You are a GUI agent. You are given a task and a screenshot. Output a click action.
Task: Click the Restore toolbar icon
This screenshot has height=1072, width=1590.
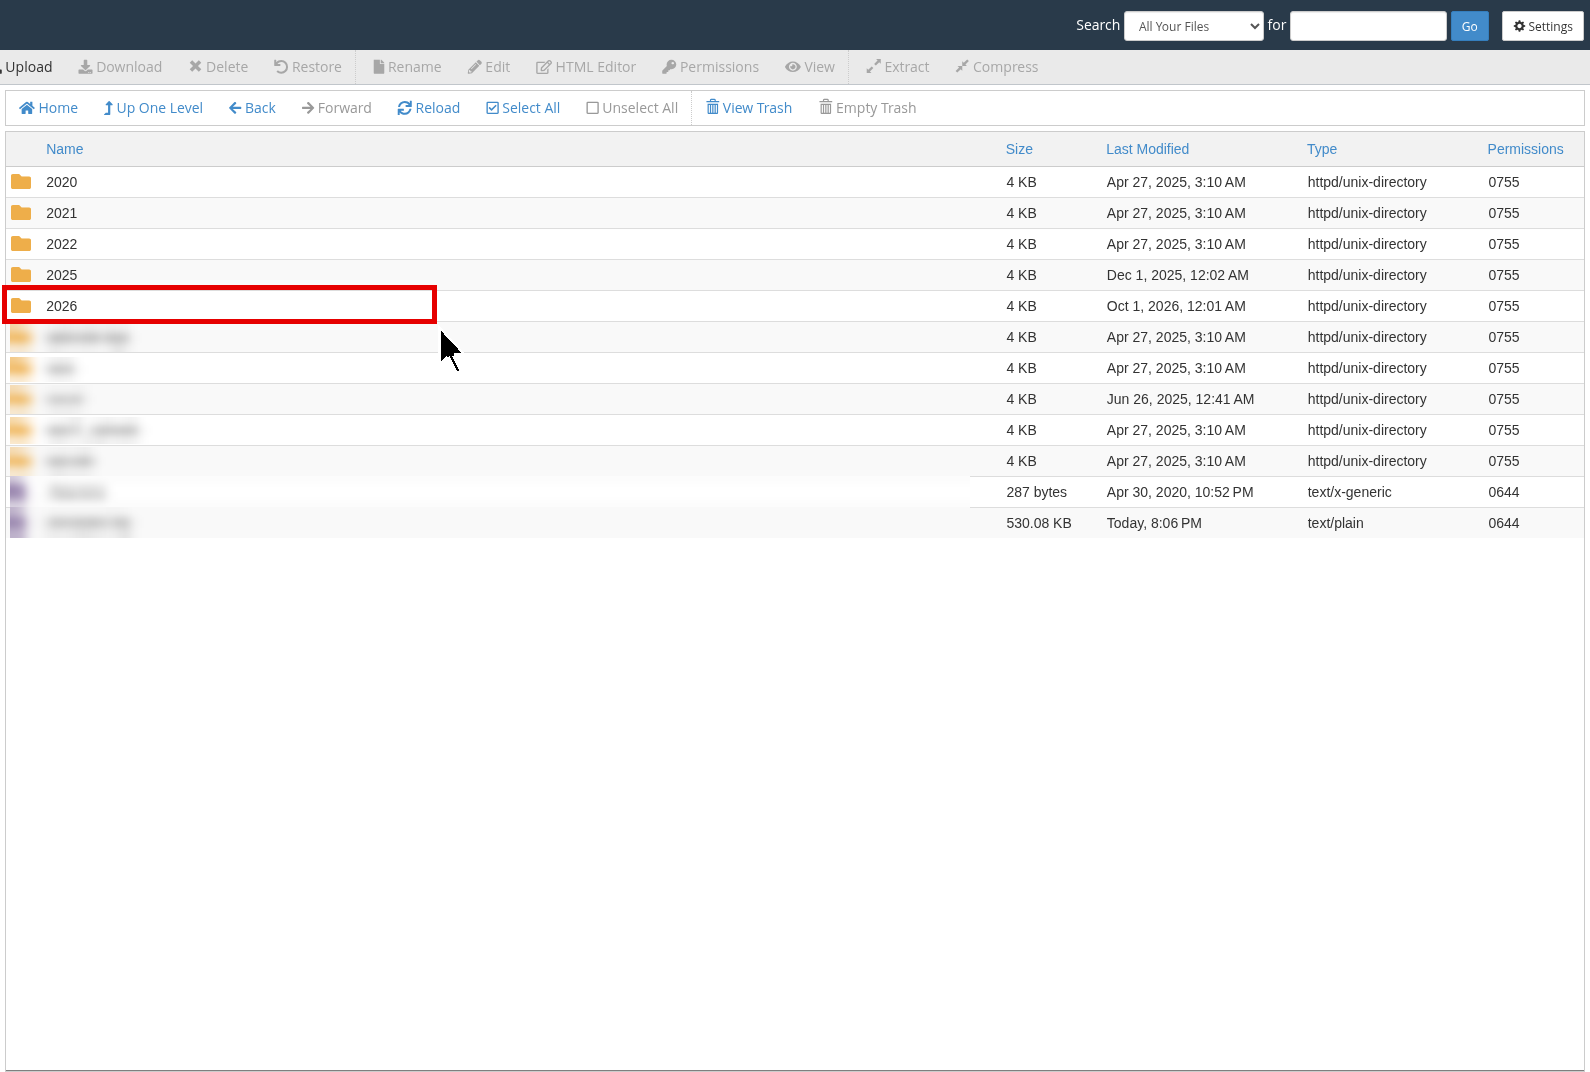pyautogui.click(x=308, y=67)
